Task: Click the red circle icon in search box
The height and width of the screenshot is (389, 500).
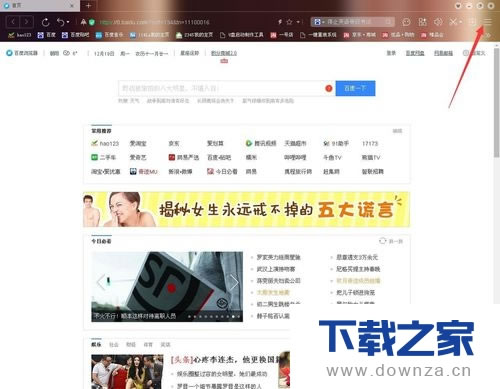Action: [x=329, y=88]
